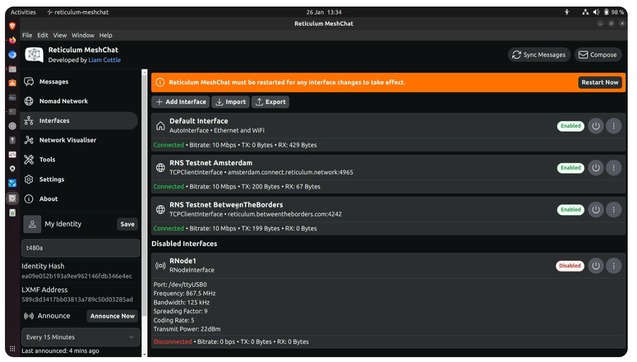Open more options for RNS Testnet Amsterdam
The height and width of the screenshot is (362, 637).
click(614, 168)
